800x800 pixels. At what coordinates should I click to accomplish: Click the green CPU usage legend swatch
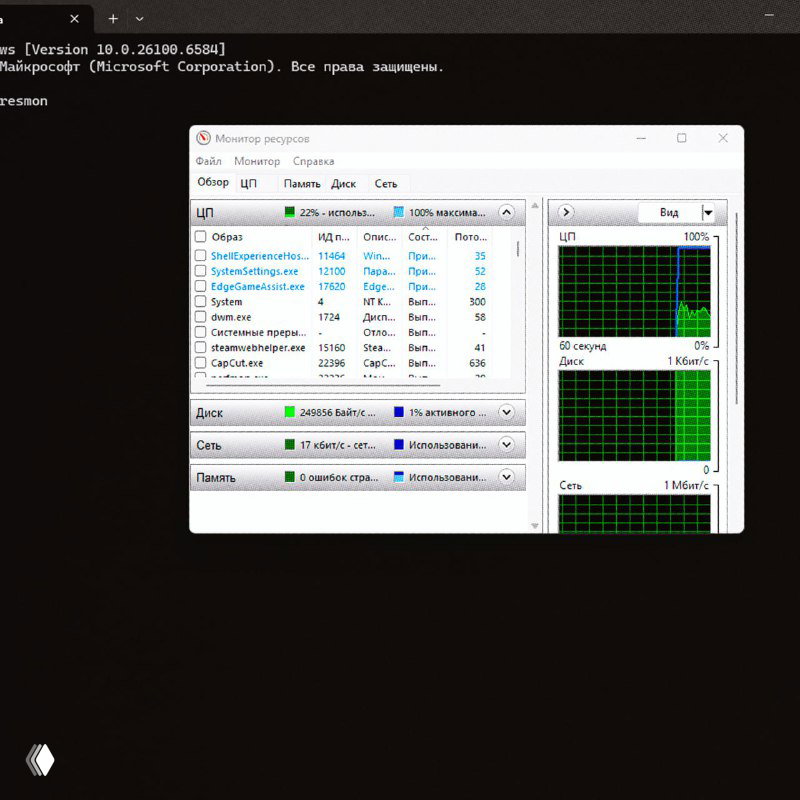tap(291, 213)
